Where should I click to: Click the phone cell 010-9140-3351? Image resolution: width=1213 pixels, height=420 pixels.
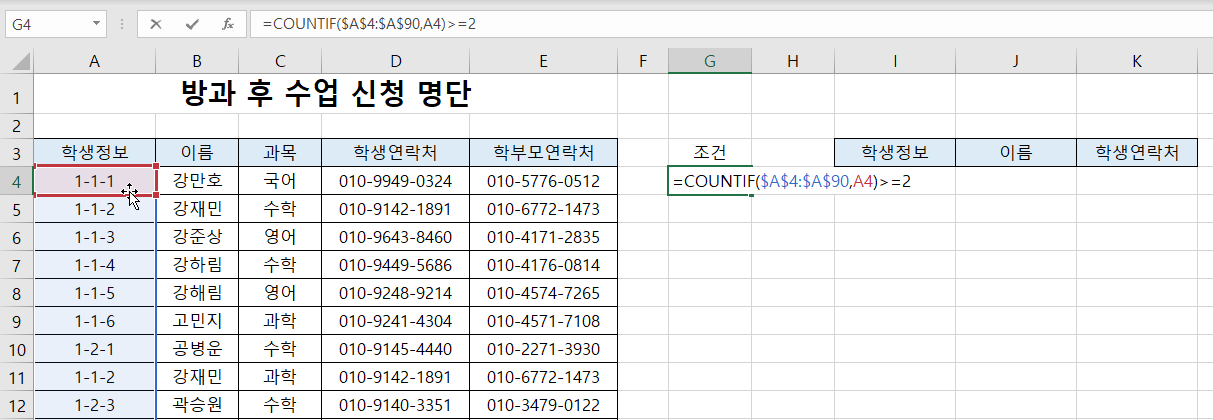coord(395,405)
